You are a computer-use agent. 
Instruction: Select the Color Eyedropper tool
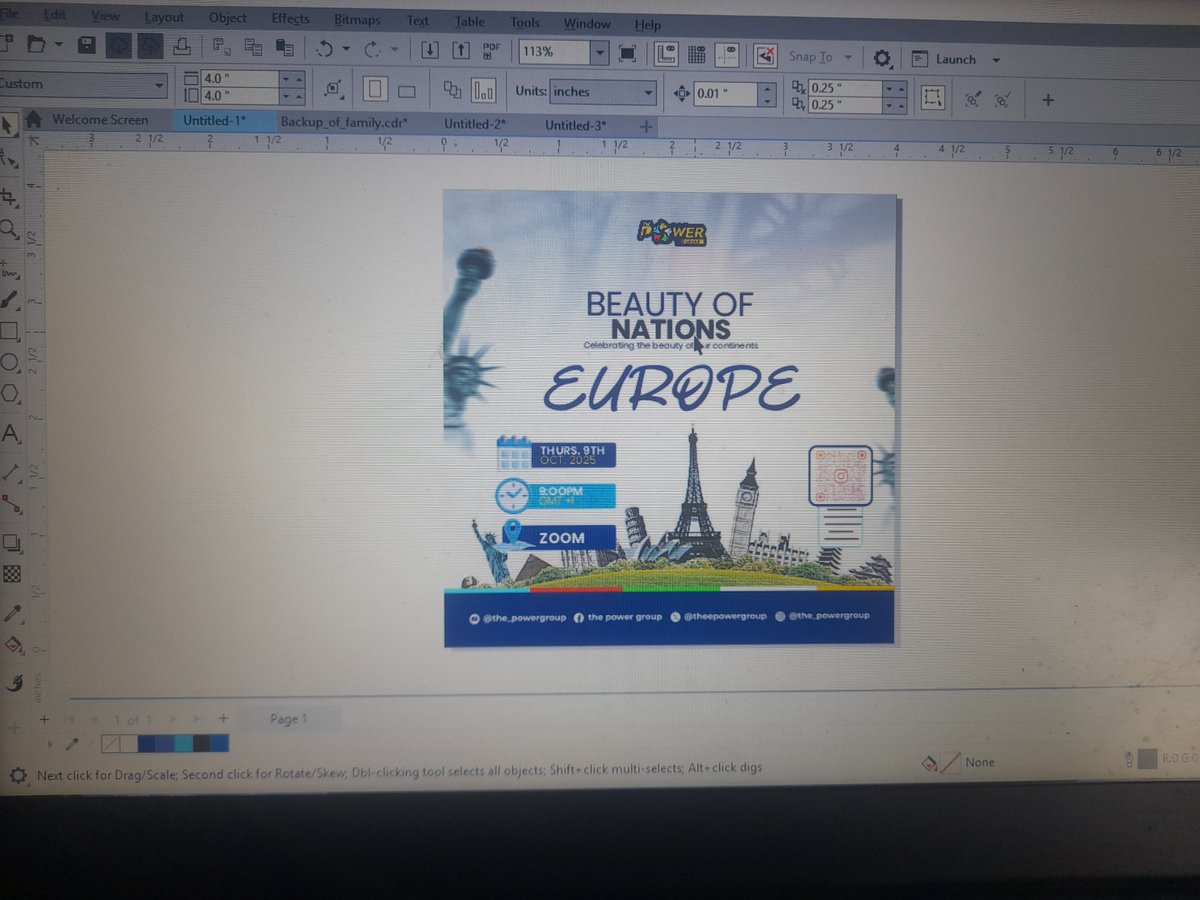[x=12, y=614]
